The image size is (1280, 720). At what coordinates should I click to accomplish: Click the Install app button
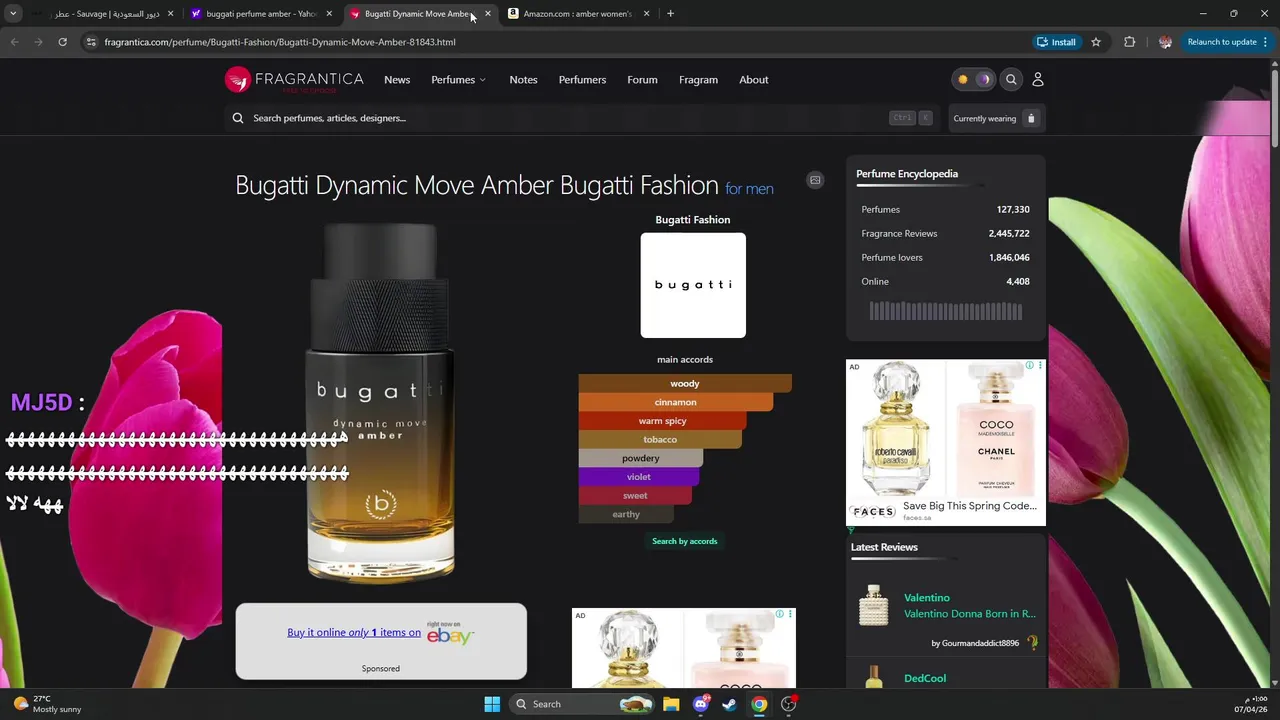point(1056,42)
